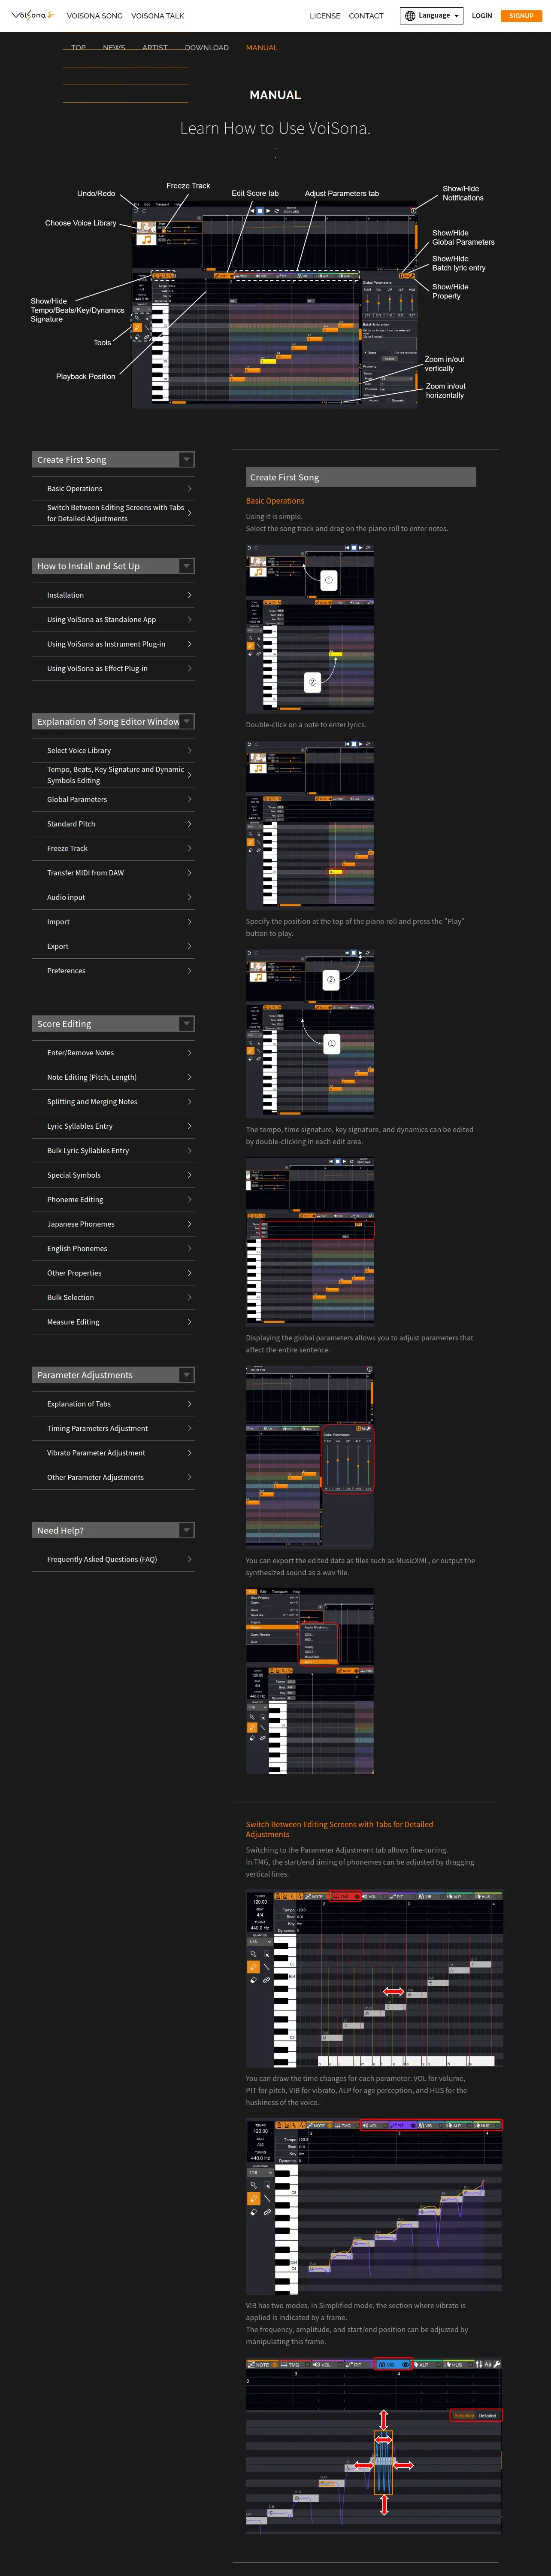Click the chevron on Enter/Remove Notes
Image resolution: width=551 pixels, height=2576 pixels.
tap(190, 1053)
